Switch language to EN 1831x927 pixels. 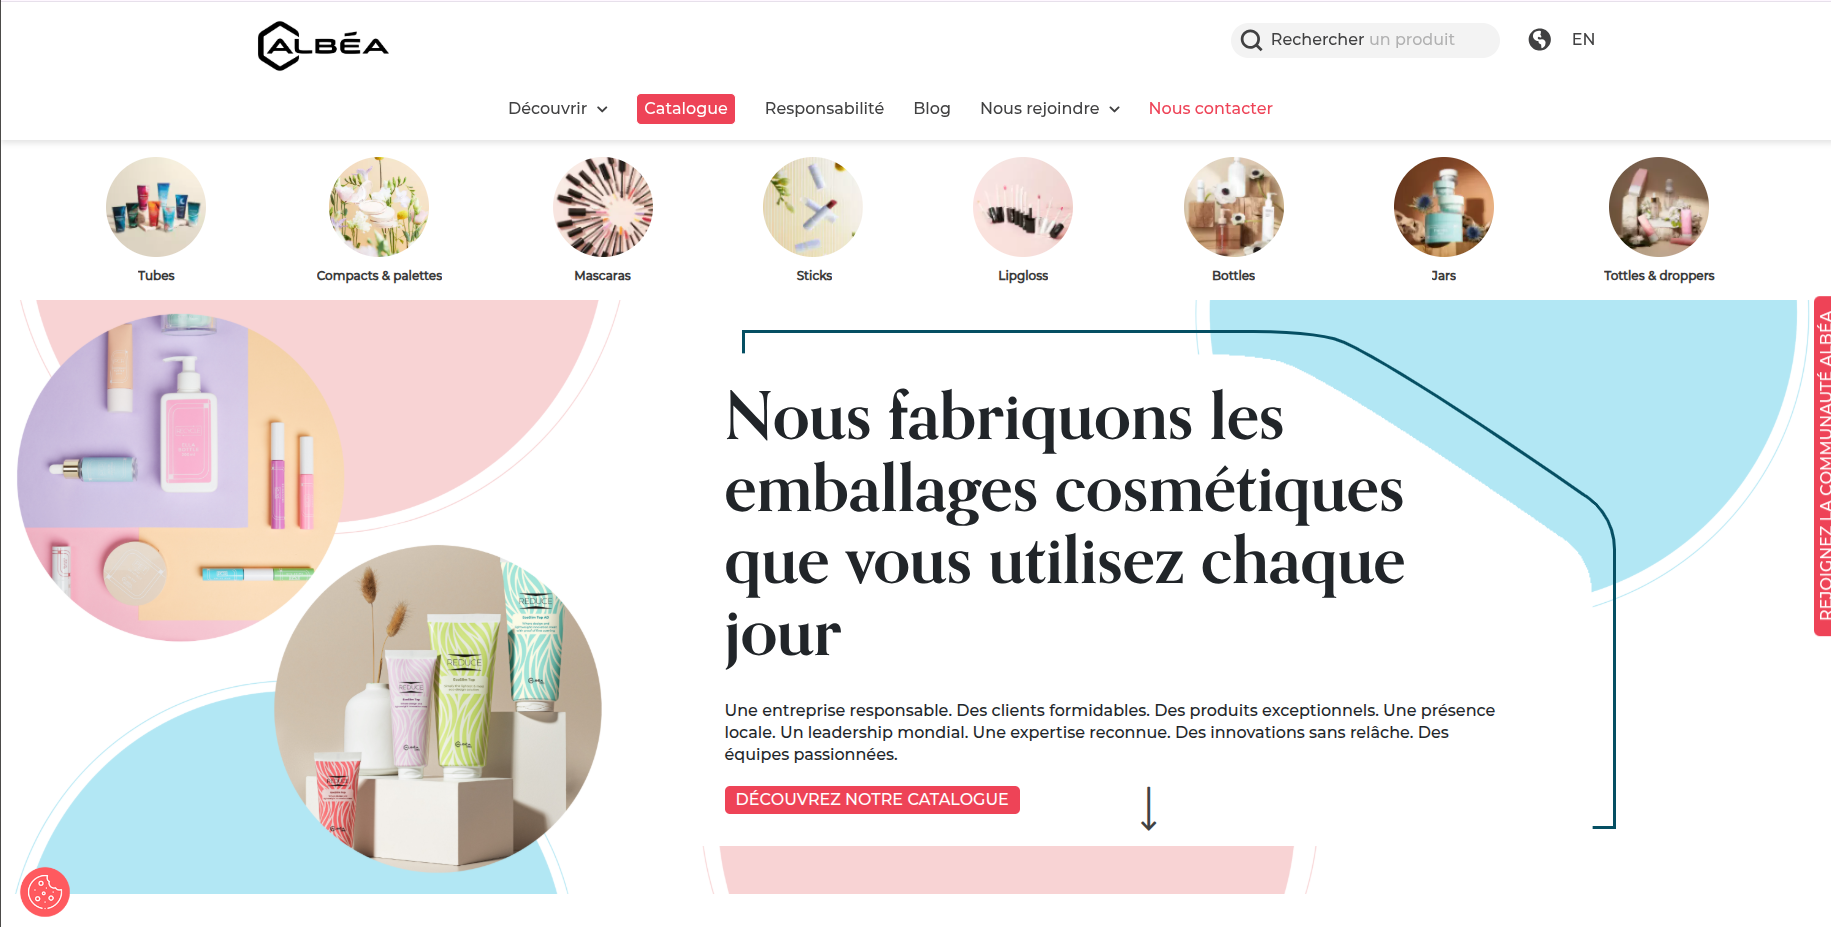pos(1583,39)
